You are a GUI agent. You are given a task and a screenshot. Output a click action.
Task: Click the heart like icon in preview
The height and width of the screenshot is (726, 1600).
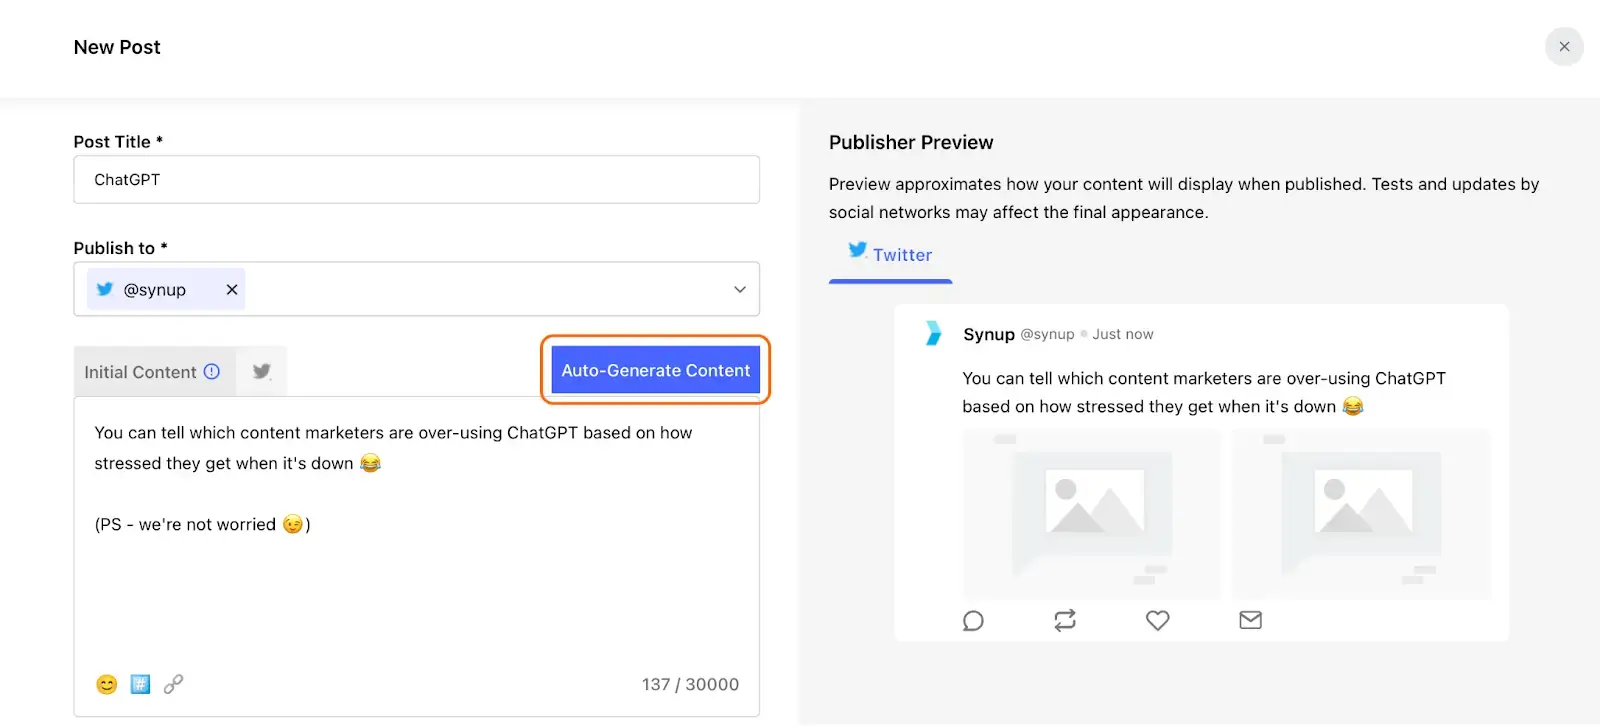click(1157, 621)
